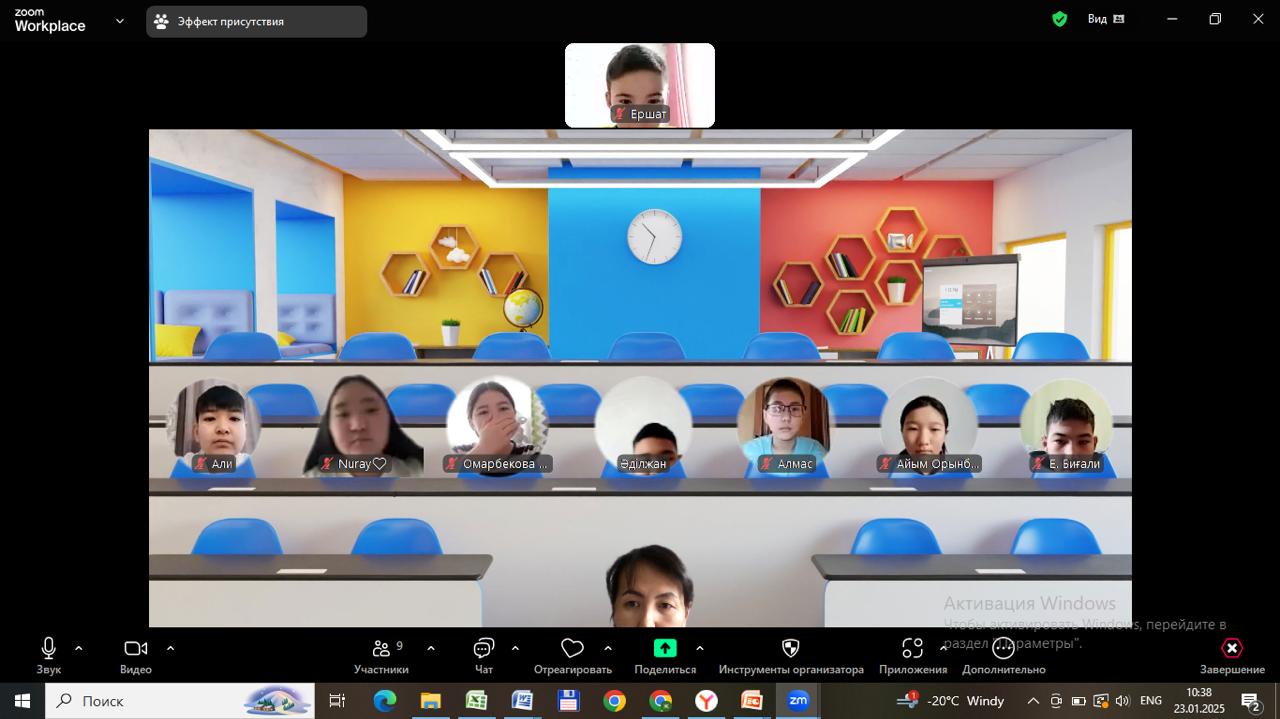Expand video options arrow next to Видео
Image resolution: width=1280 pixels, height=719 pixels.
tap(170, 648)
